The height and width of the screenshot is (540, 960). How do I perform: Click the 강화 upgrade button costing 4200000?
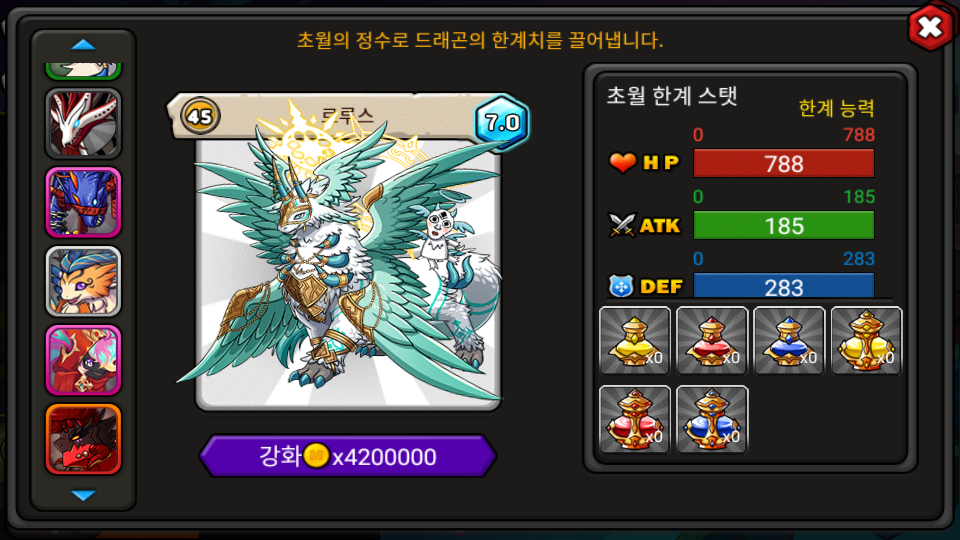point(348,456)
